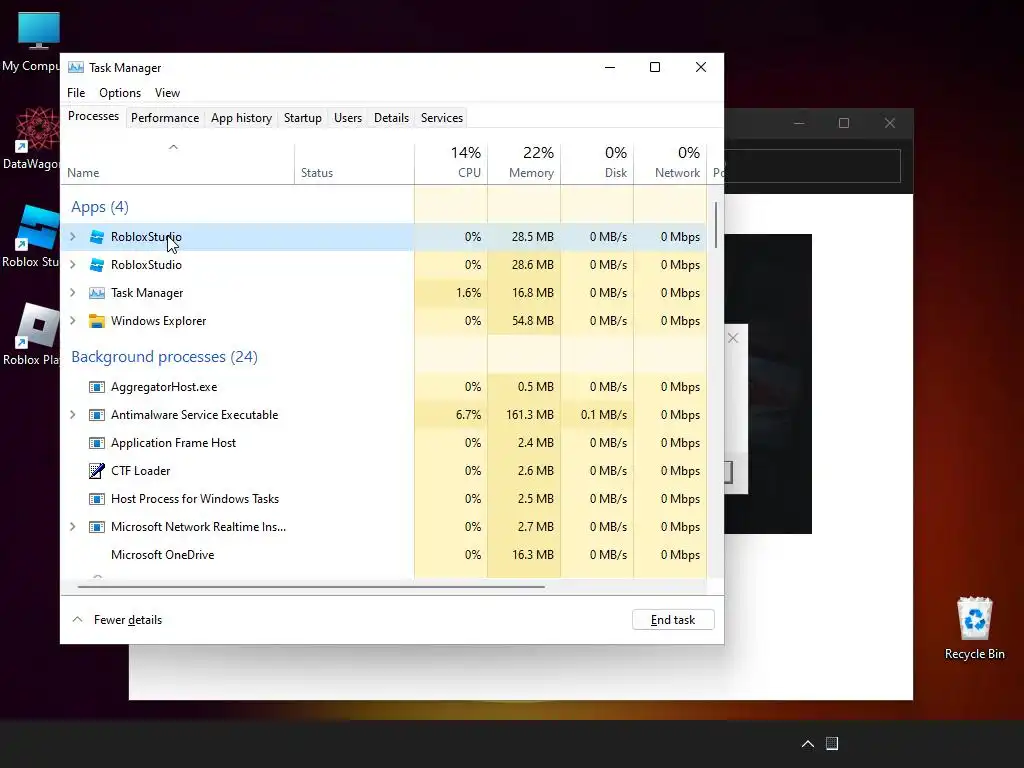Click Antimalware memory value 161.3 MB
This screenshot has width=1024, height=768.
coord(530,415)
